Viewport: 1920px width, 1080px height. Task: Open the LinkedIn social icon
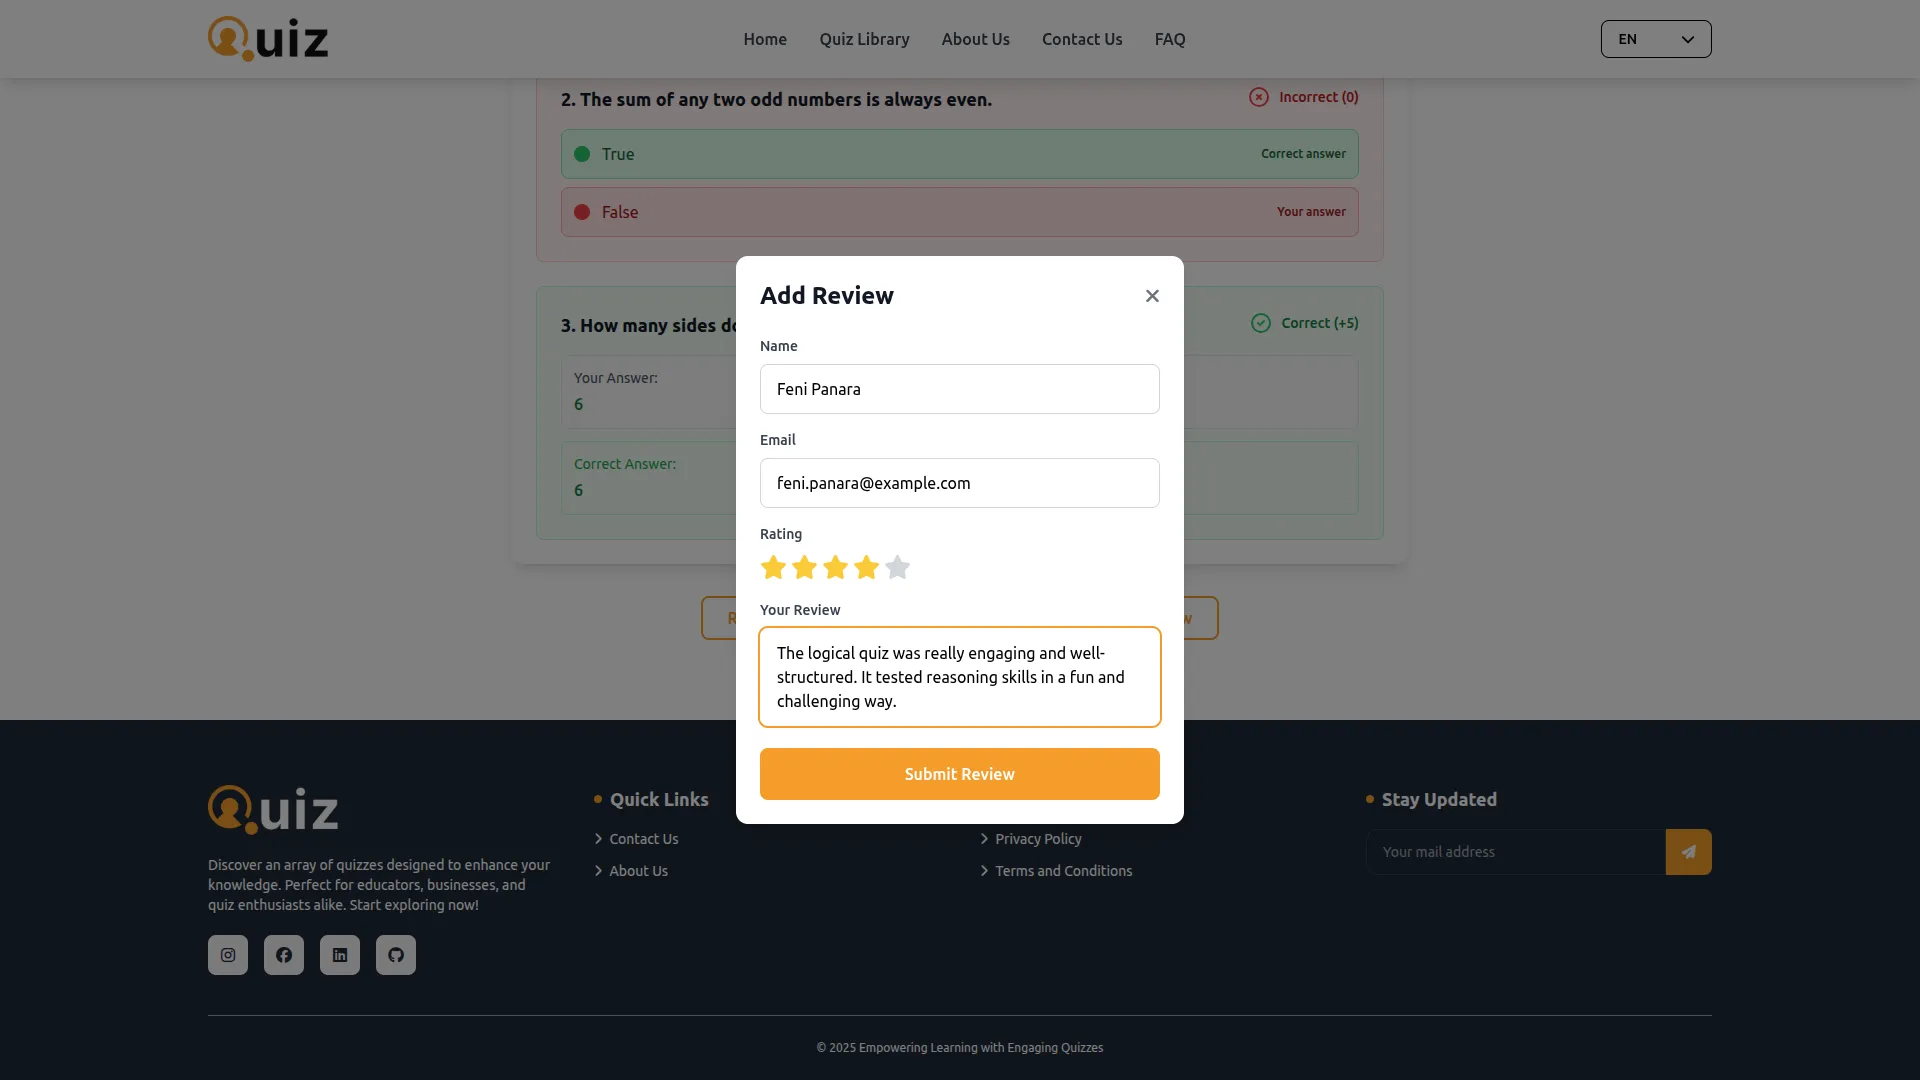tap(340, 955)
